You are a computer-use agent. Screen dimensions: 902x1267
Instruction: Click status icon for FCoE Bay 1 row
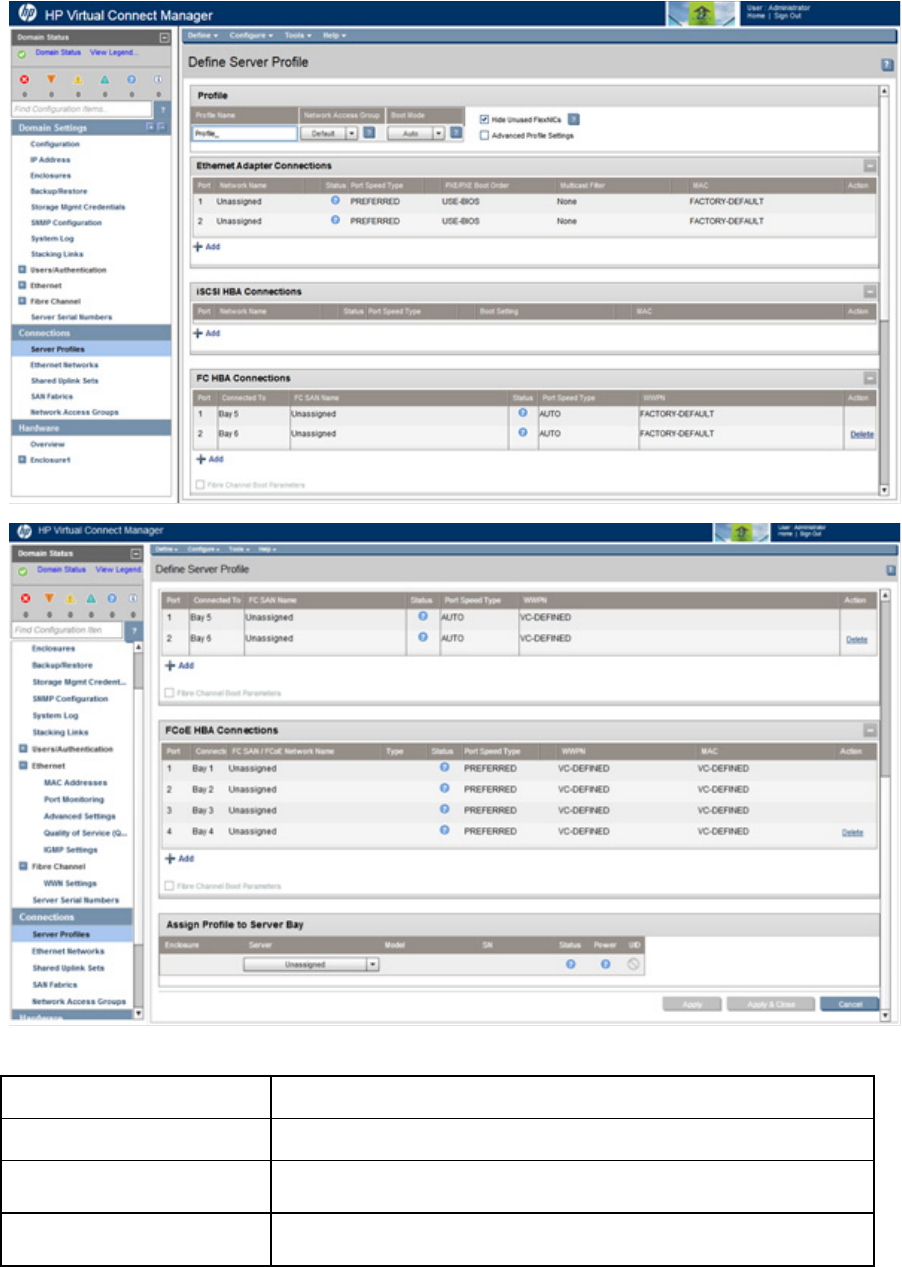point(445,767)
